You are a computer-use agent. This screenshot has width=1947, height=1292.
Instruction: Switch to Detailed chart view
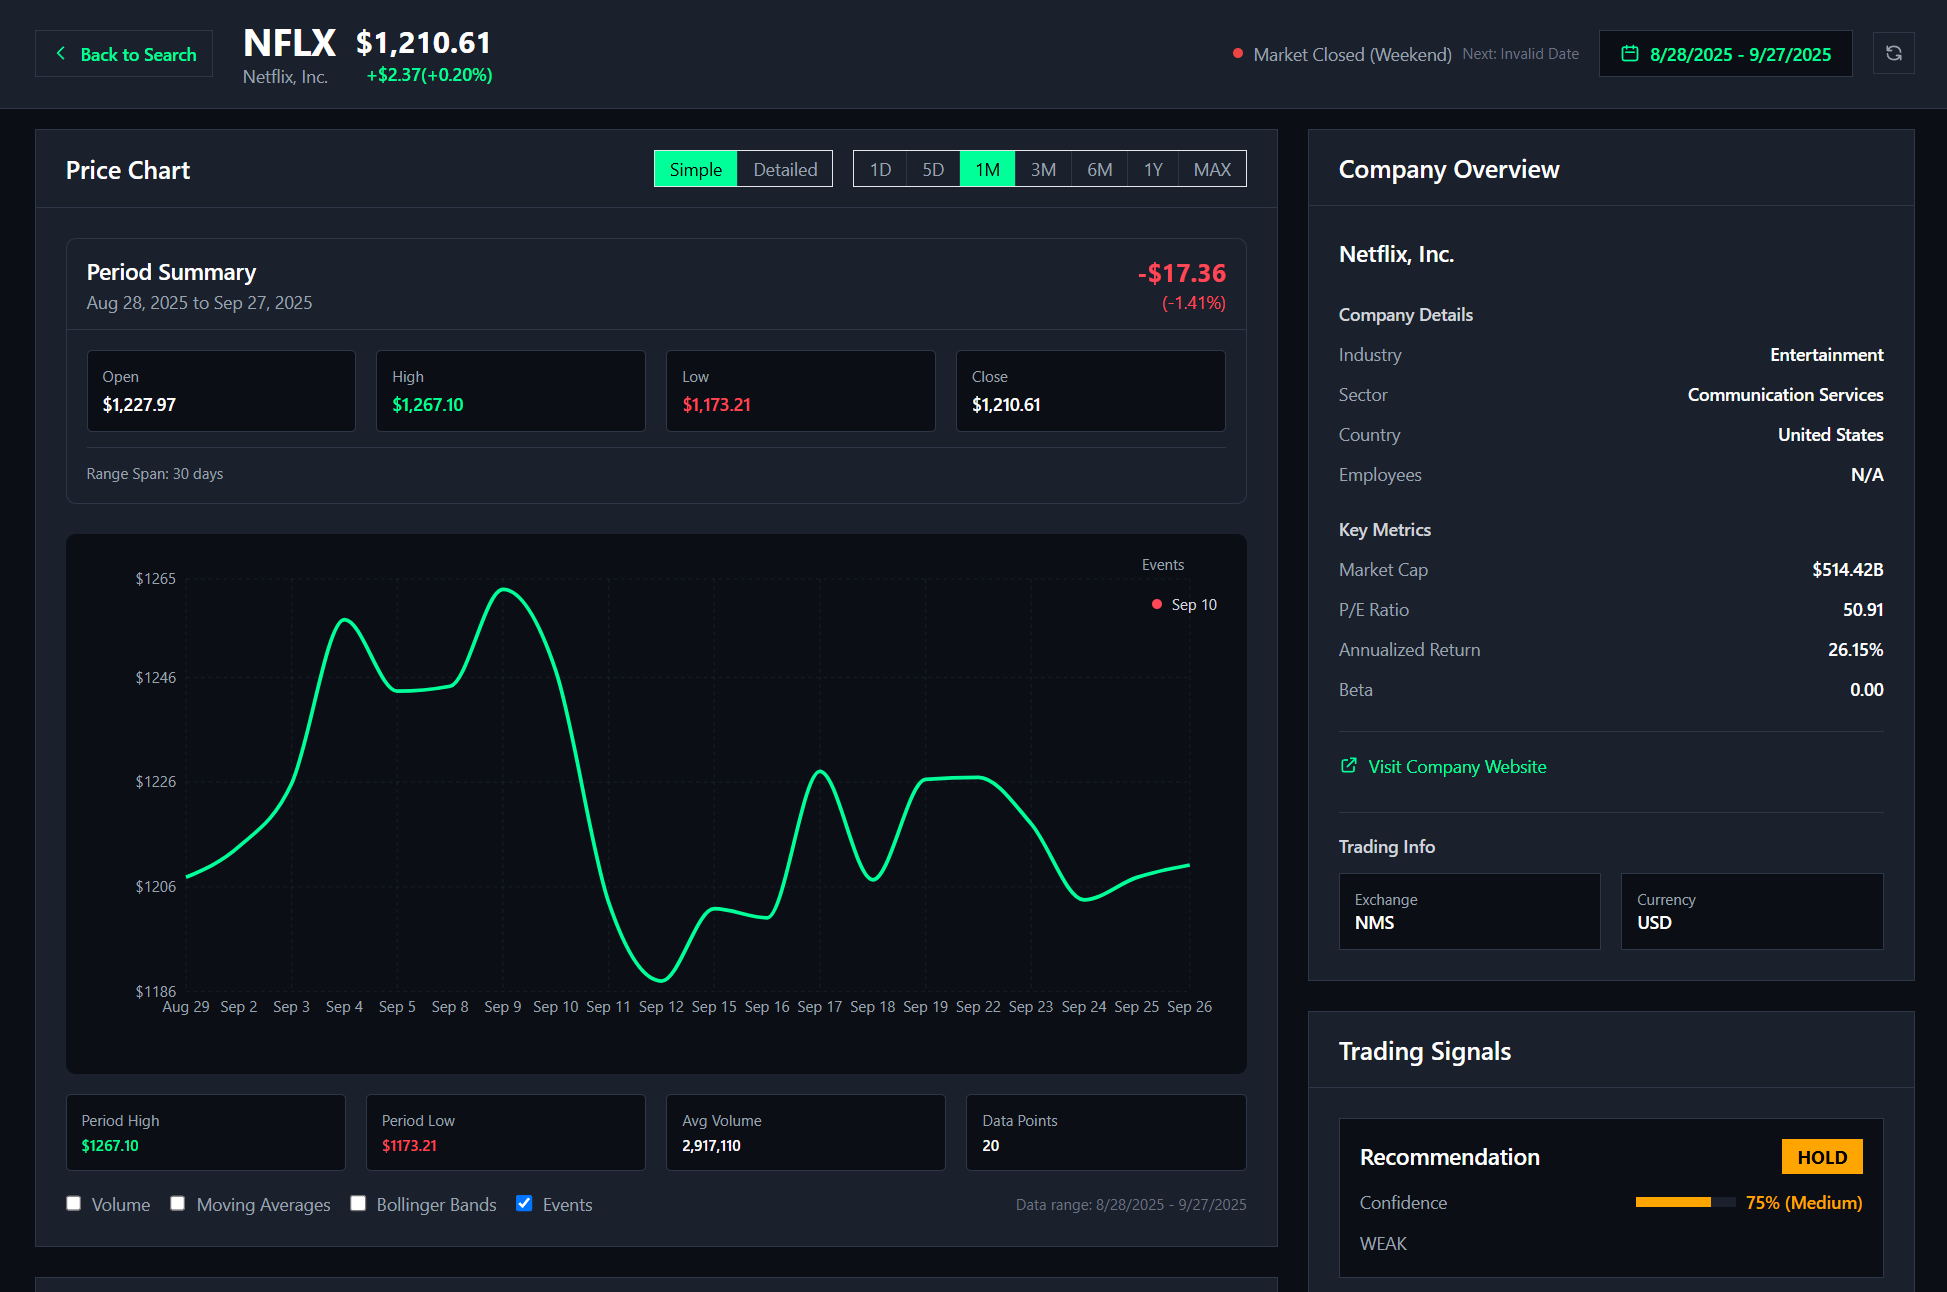[785, 169]
